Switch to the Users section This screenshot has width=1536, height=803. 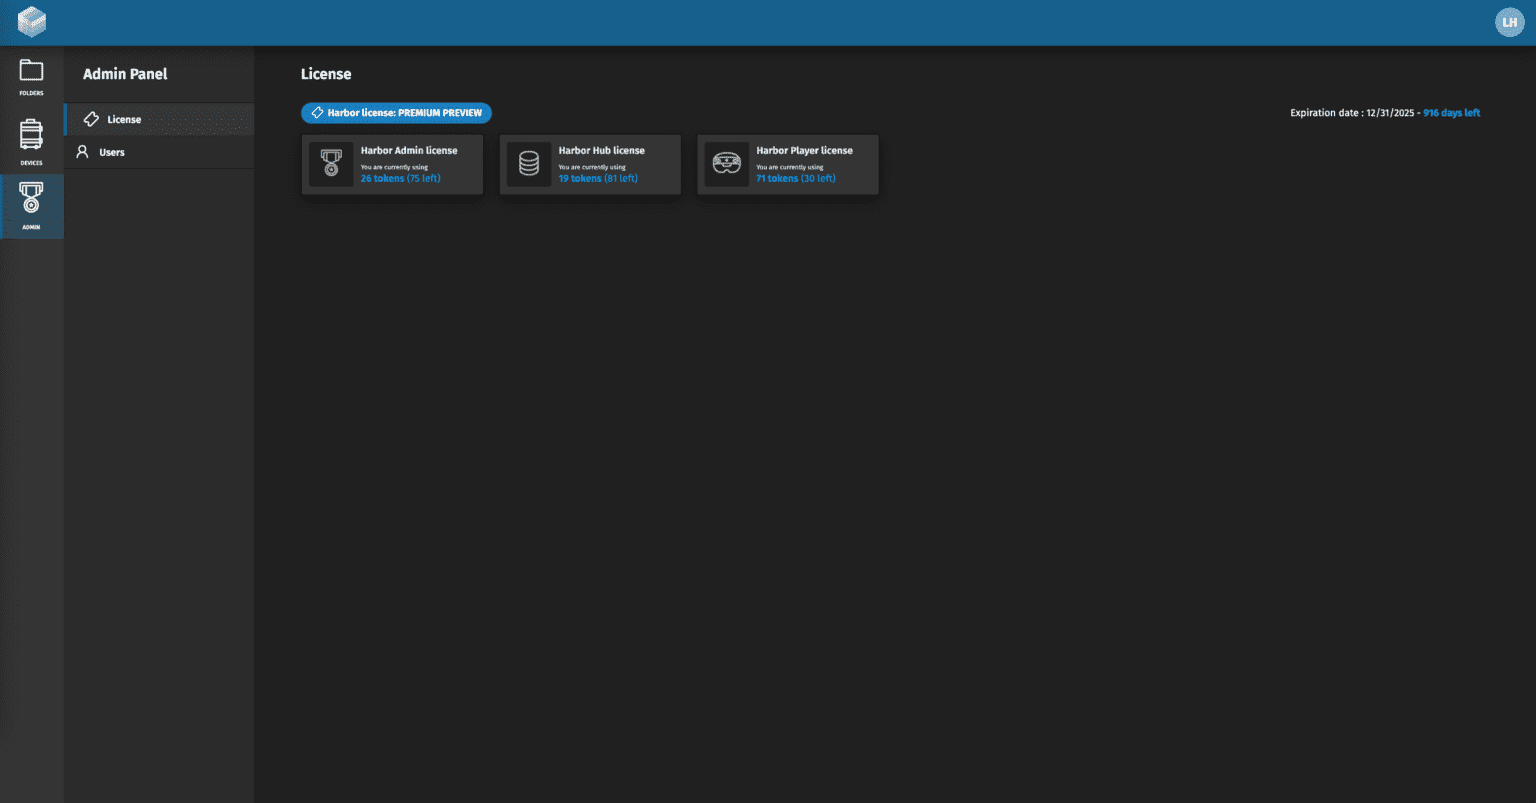click(113, 151)
